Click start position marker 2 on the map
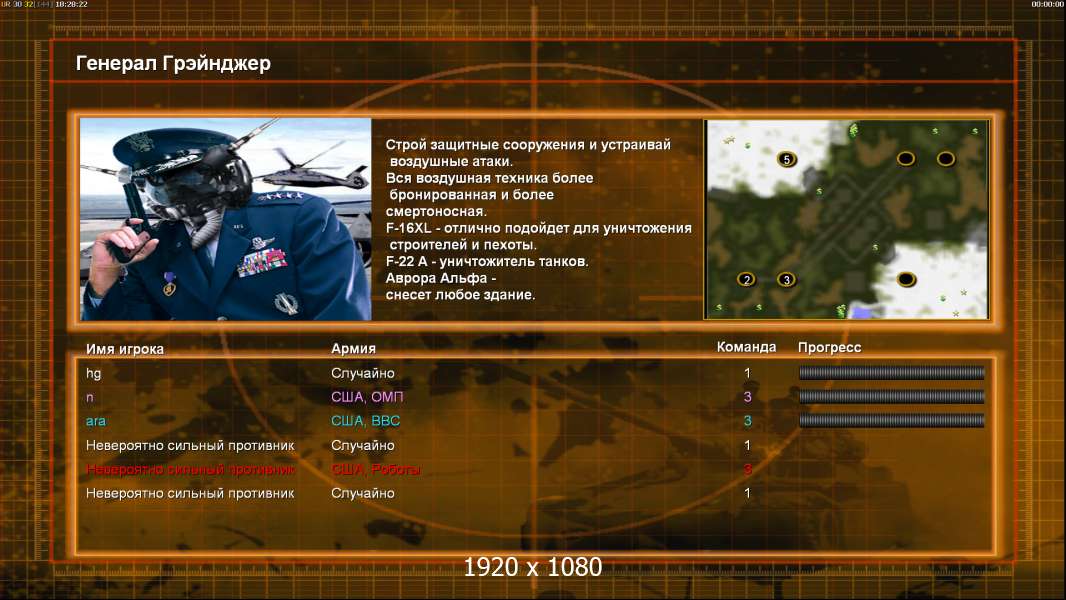Screen dimensions: 1066x600 point(746,279)
